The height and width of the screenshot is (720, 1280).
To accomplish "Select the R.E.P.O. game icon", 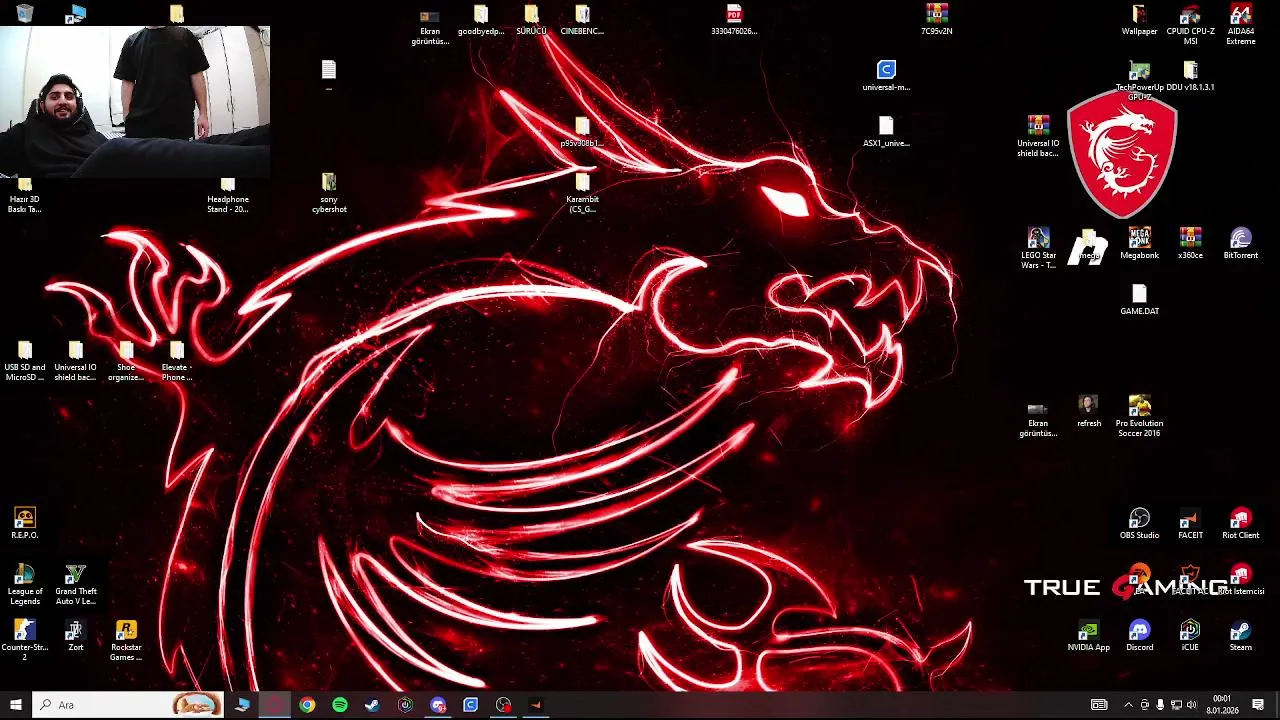I will pyautogui.click(x=25, y=524).
